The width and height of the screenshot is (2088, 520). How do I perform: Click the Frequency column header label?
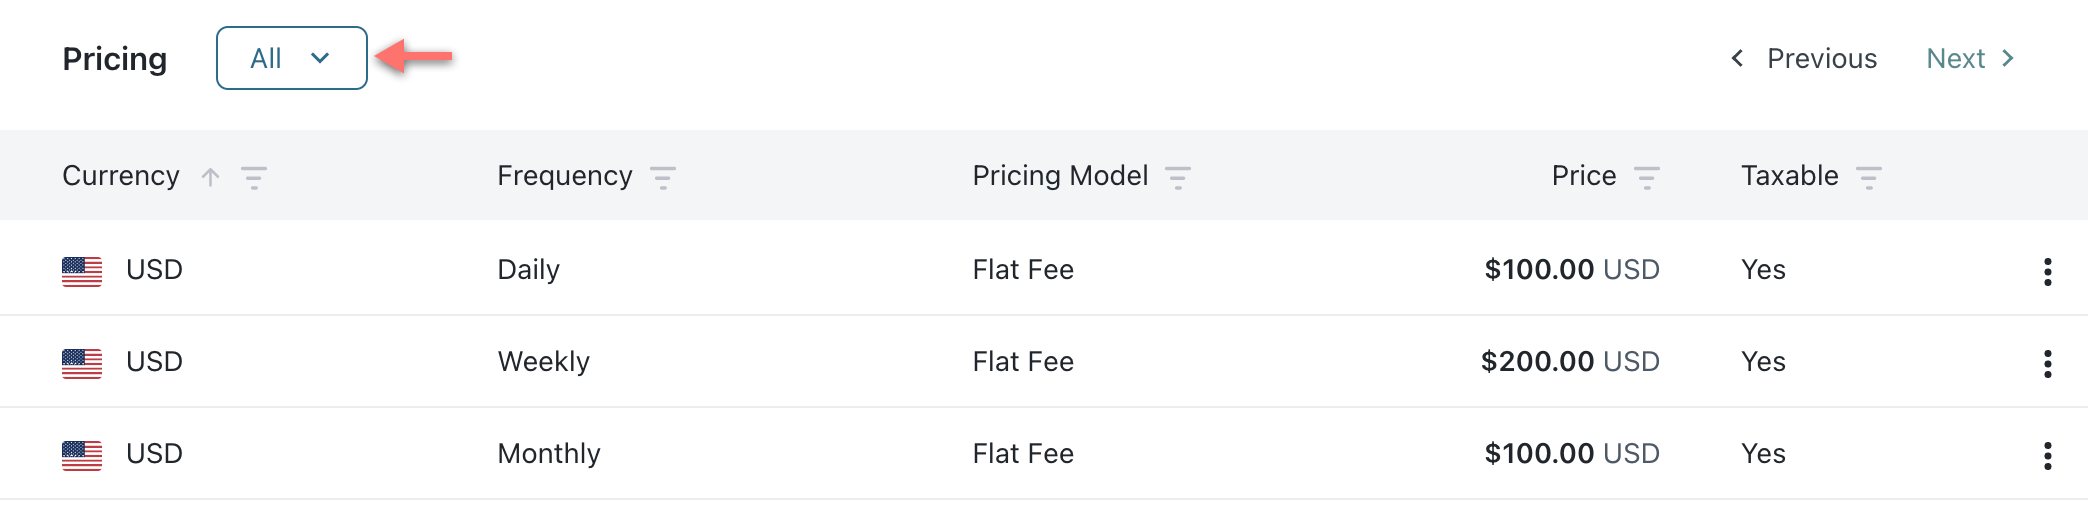565,176
